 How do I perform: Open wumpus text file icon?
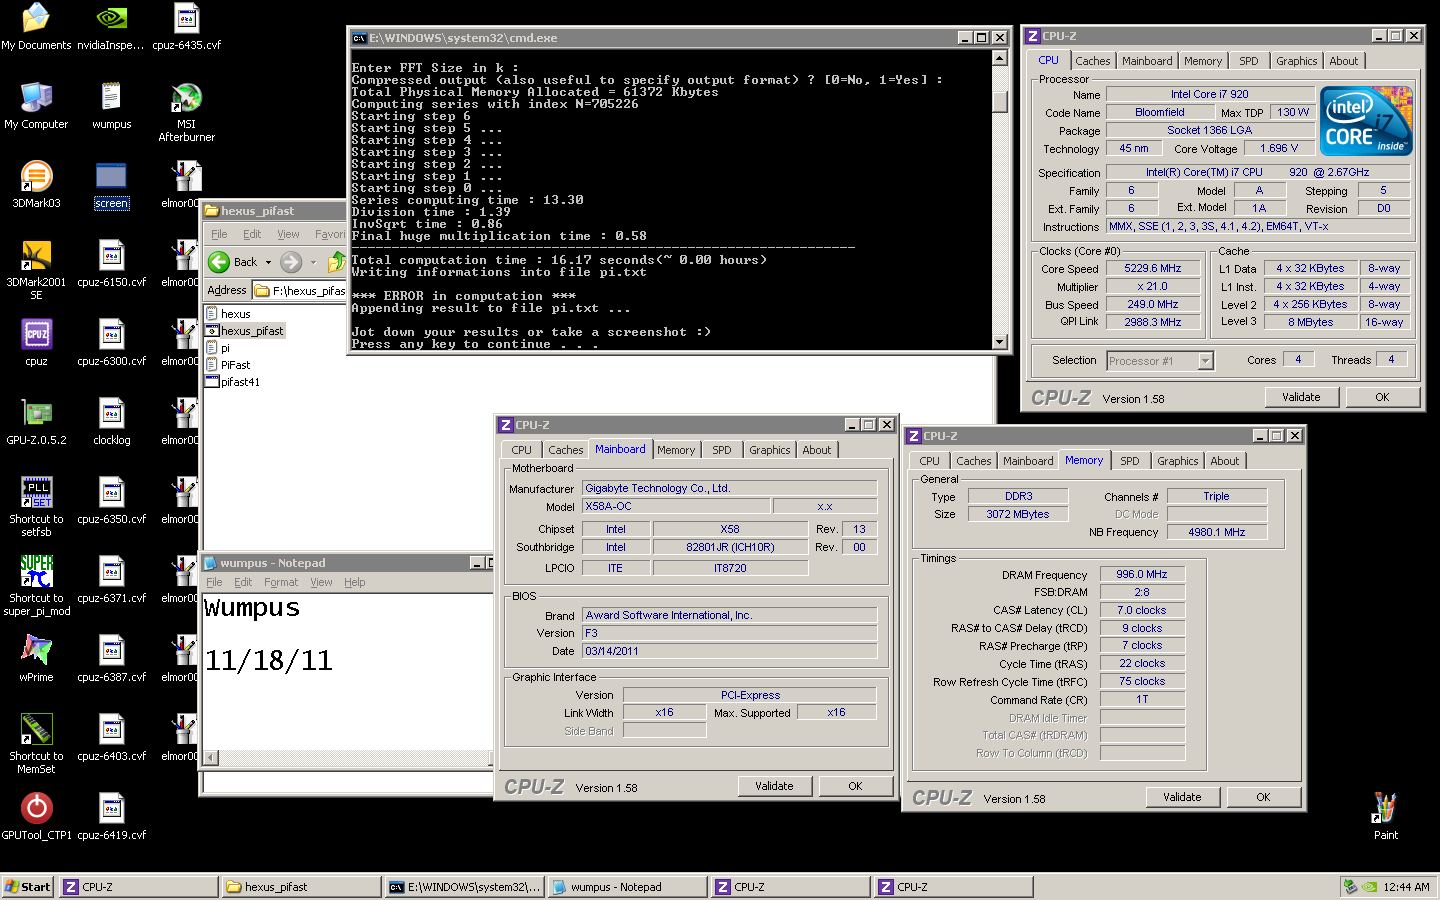point(111,106)
